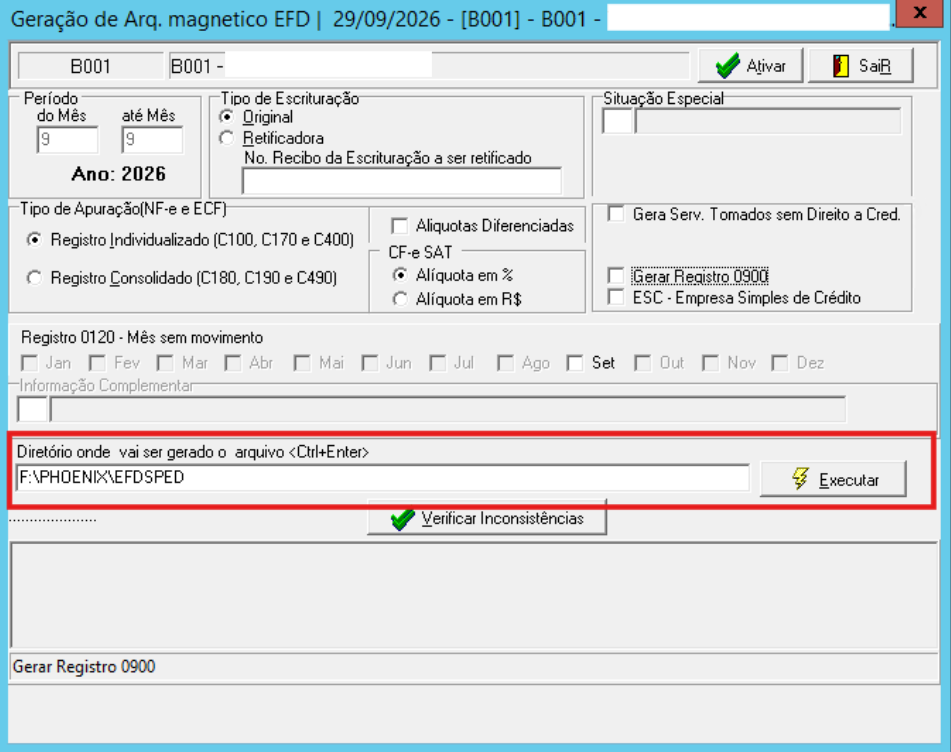Select the Retificadora radio button

(x=227, y=138)
